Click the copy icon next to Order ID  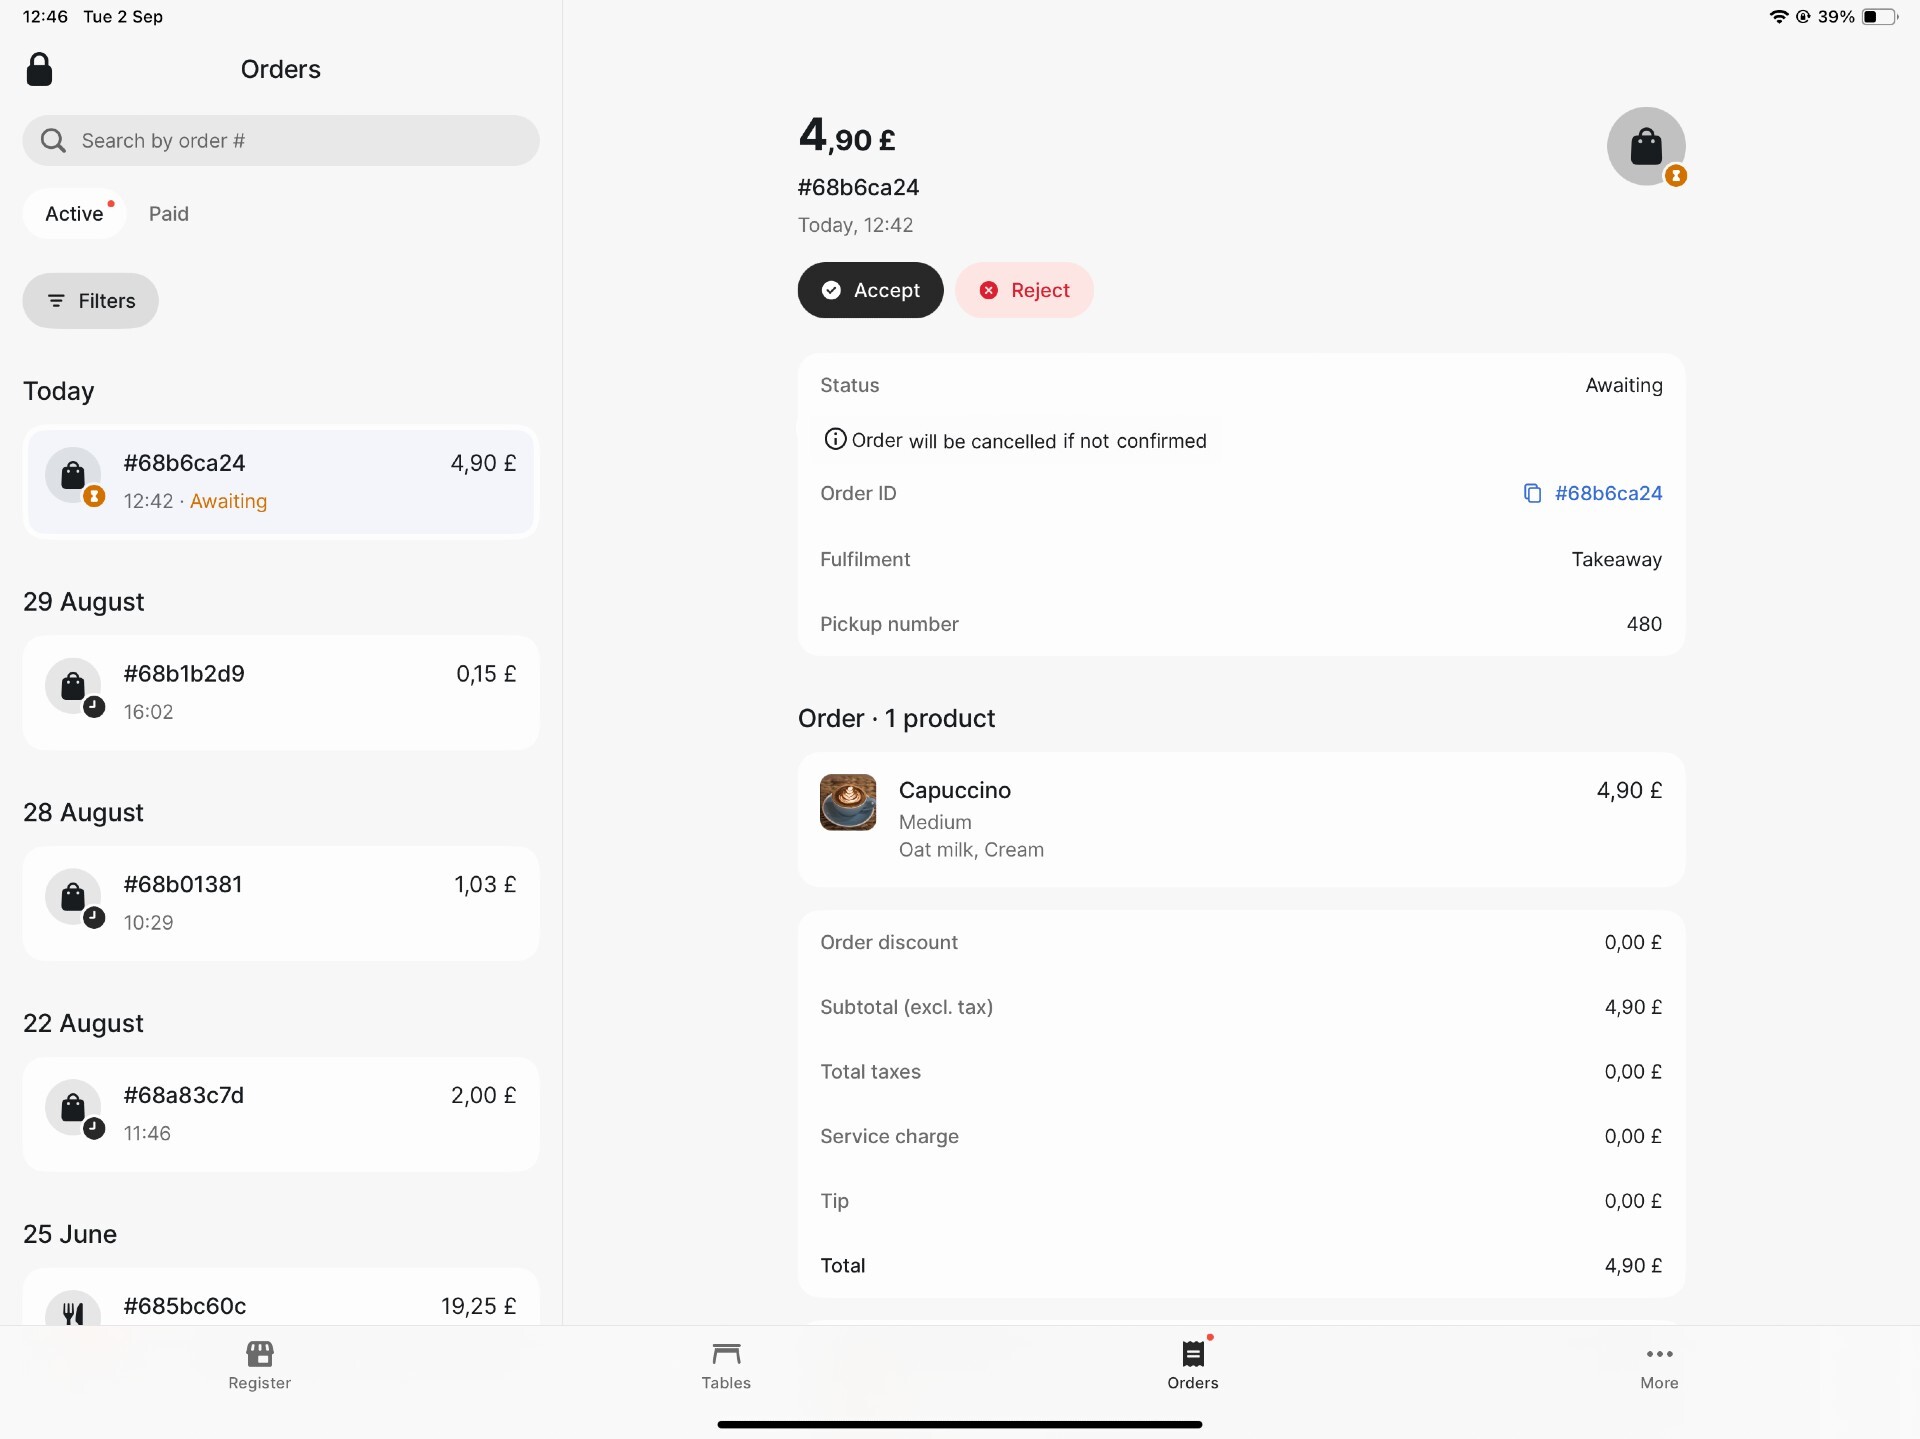point(1531,493)
